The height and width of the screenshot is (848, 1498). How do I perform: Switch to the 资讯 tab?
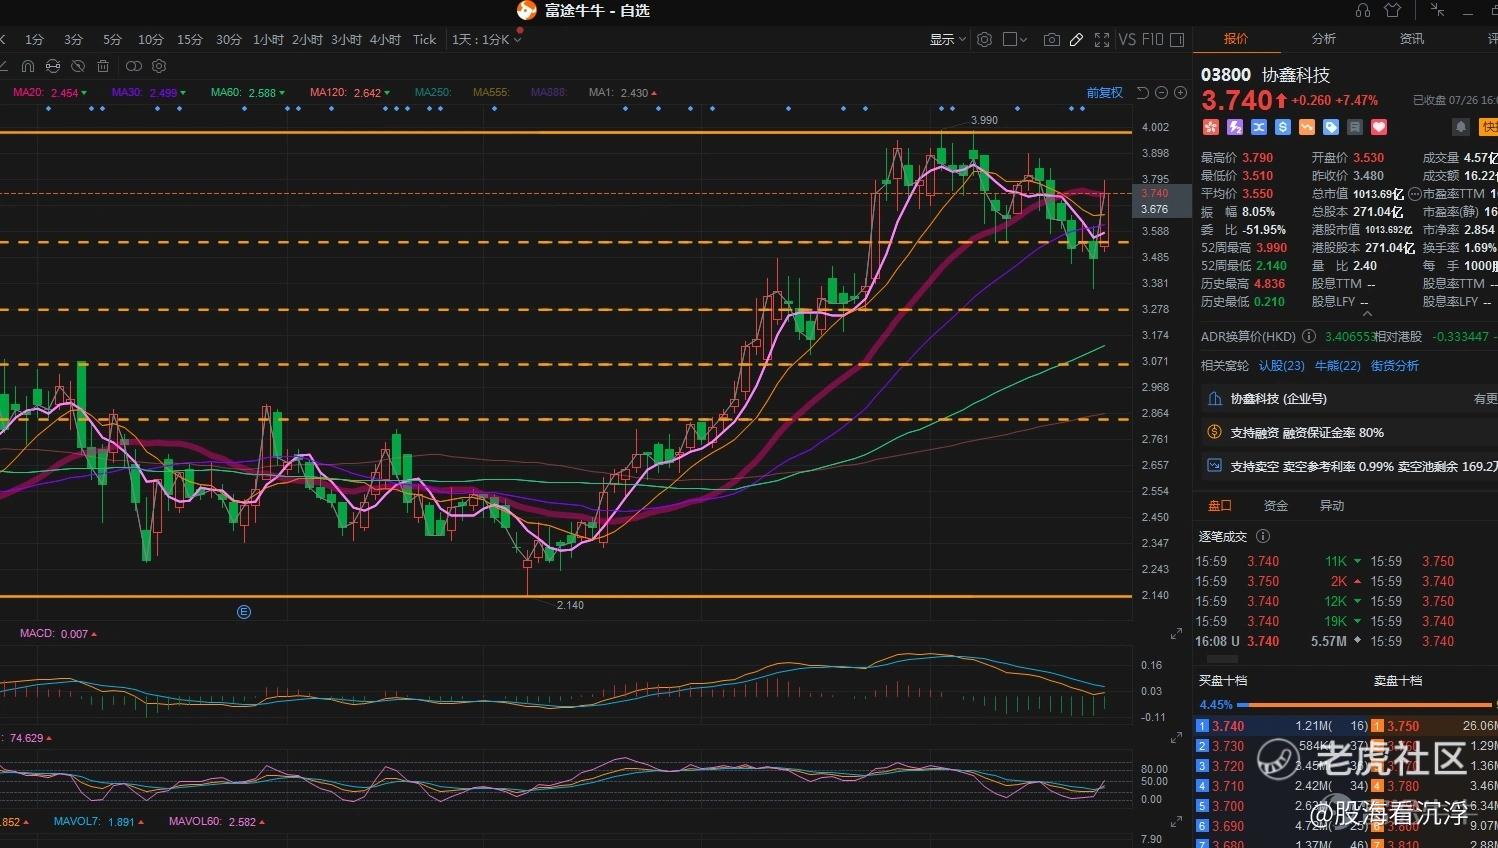[x=1412, y=39]
